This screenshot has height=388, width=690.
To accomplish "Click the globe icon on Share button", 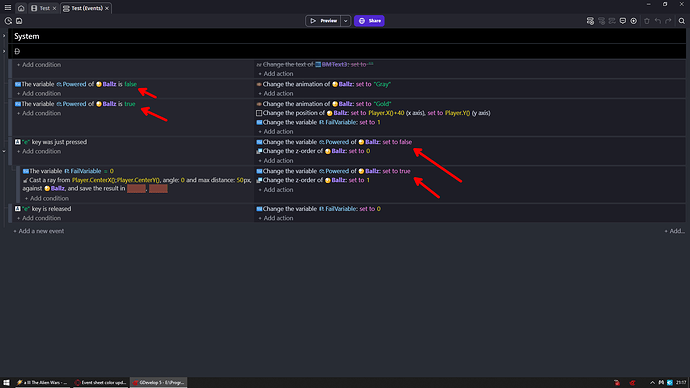I will (x=362, y=21).
